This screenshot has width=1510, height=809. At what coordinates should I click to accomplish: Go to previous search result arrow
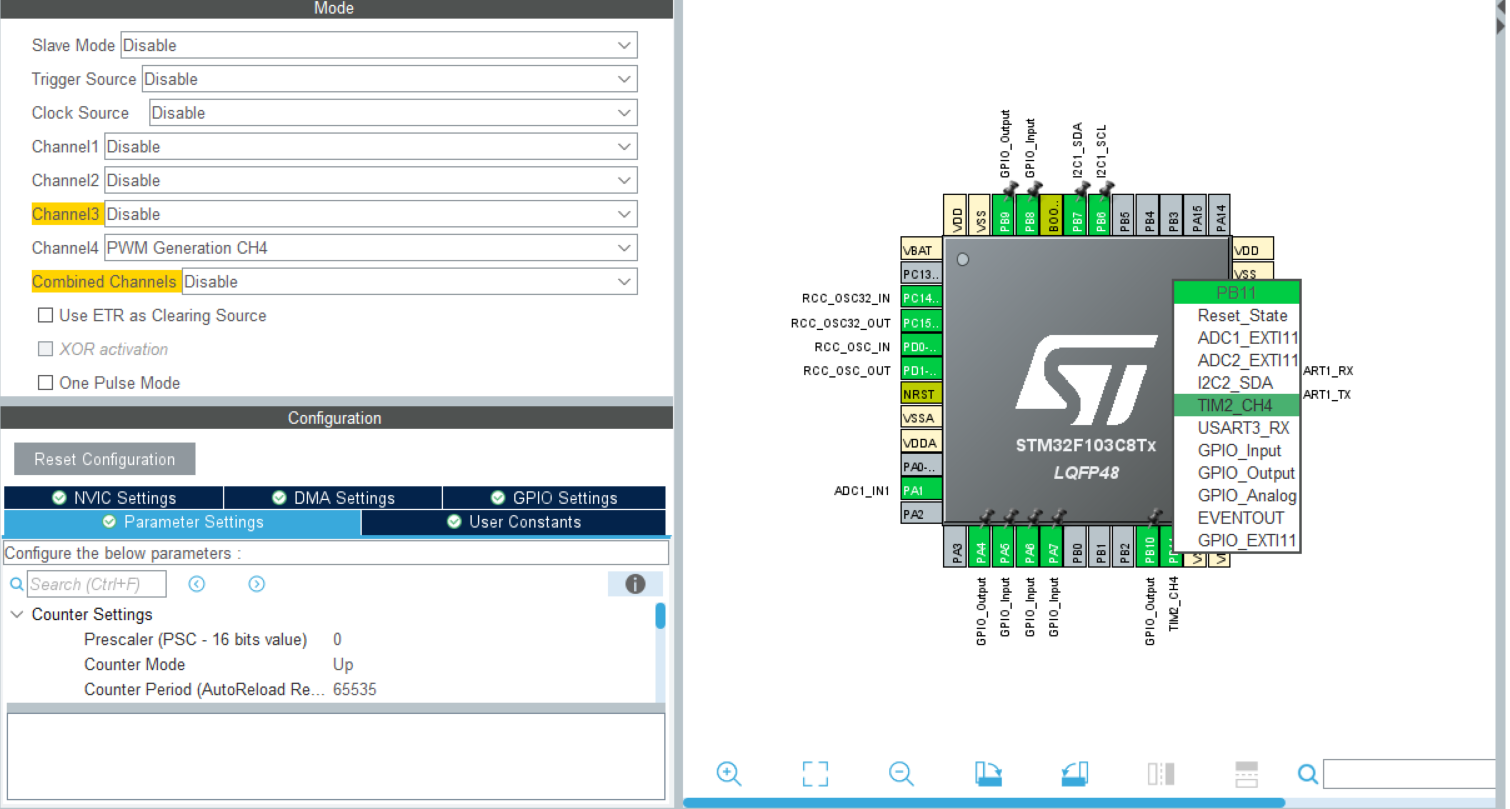(x=197, y=584)
